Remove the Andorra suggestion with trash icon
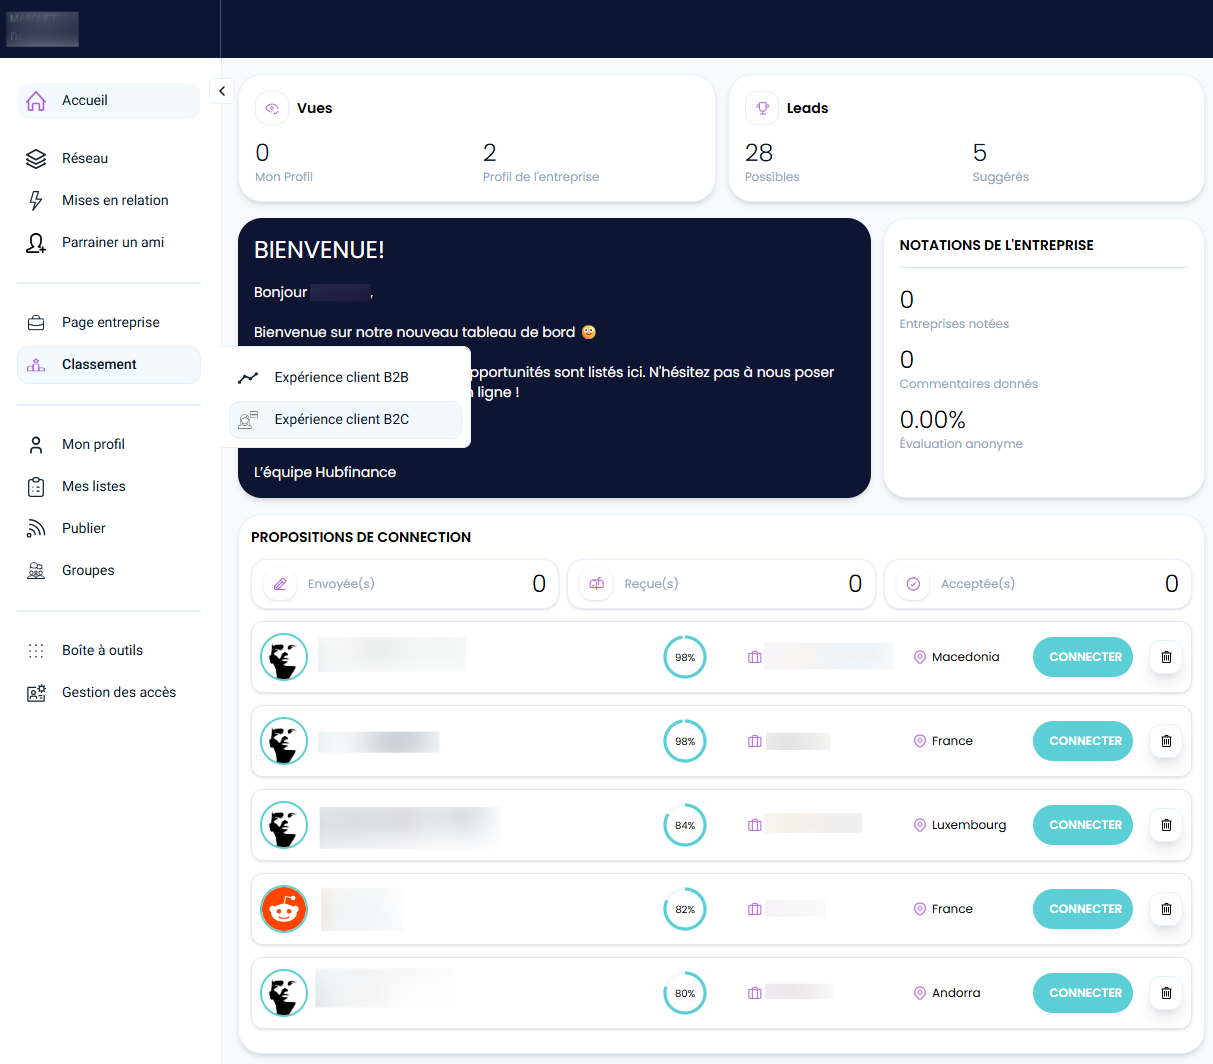Viewport: 1213px width, 1064px height. [1166, 993]
